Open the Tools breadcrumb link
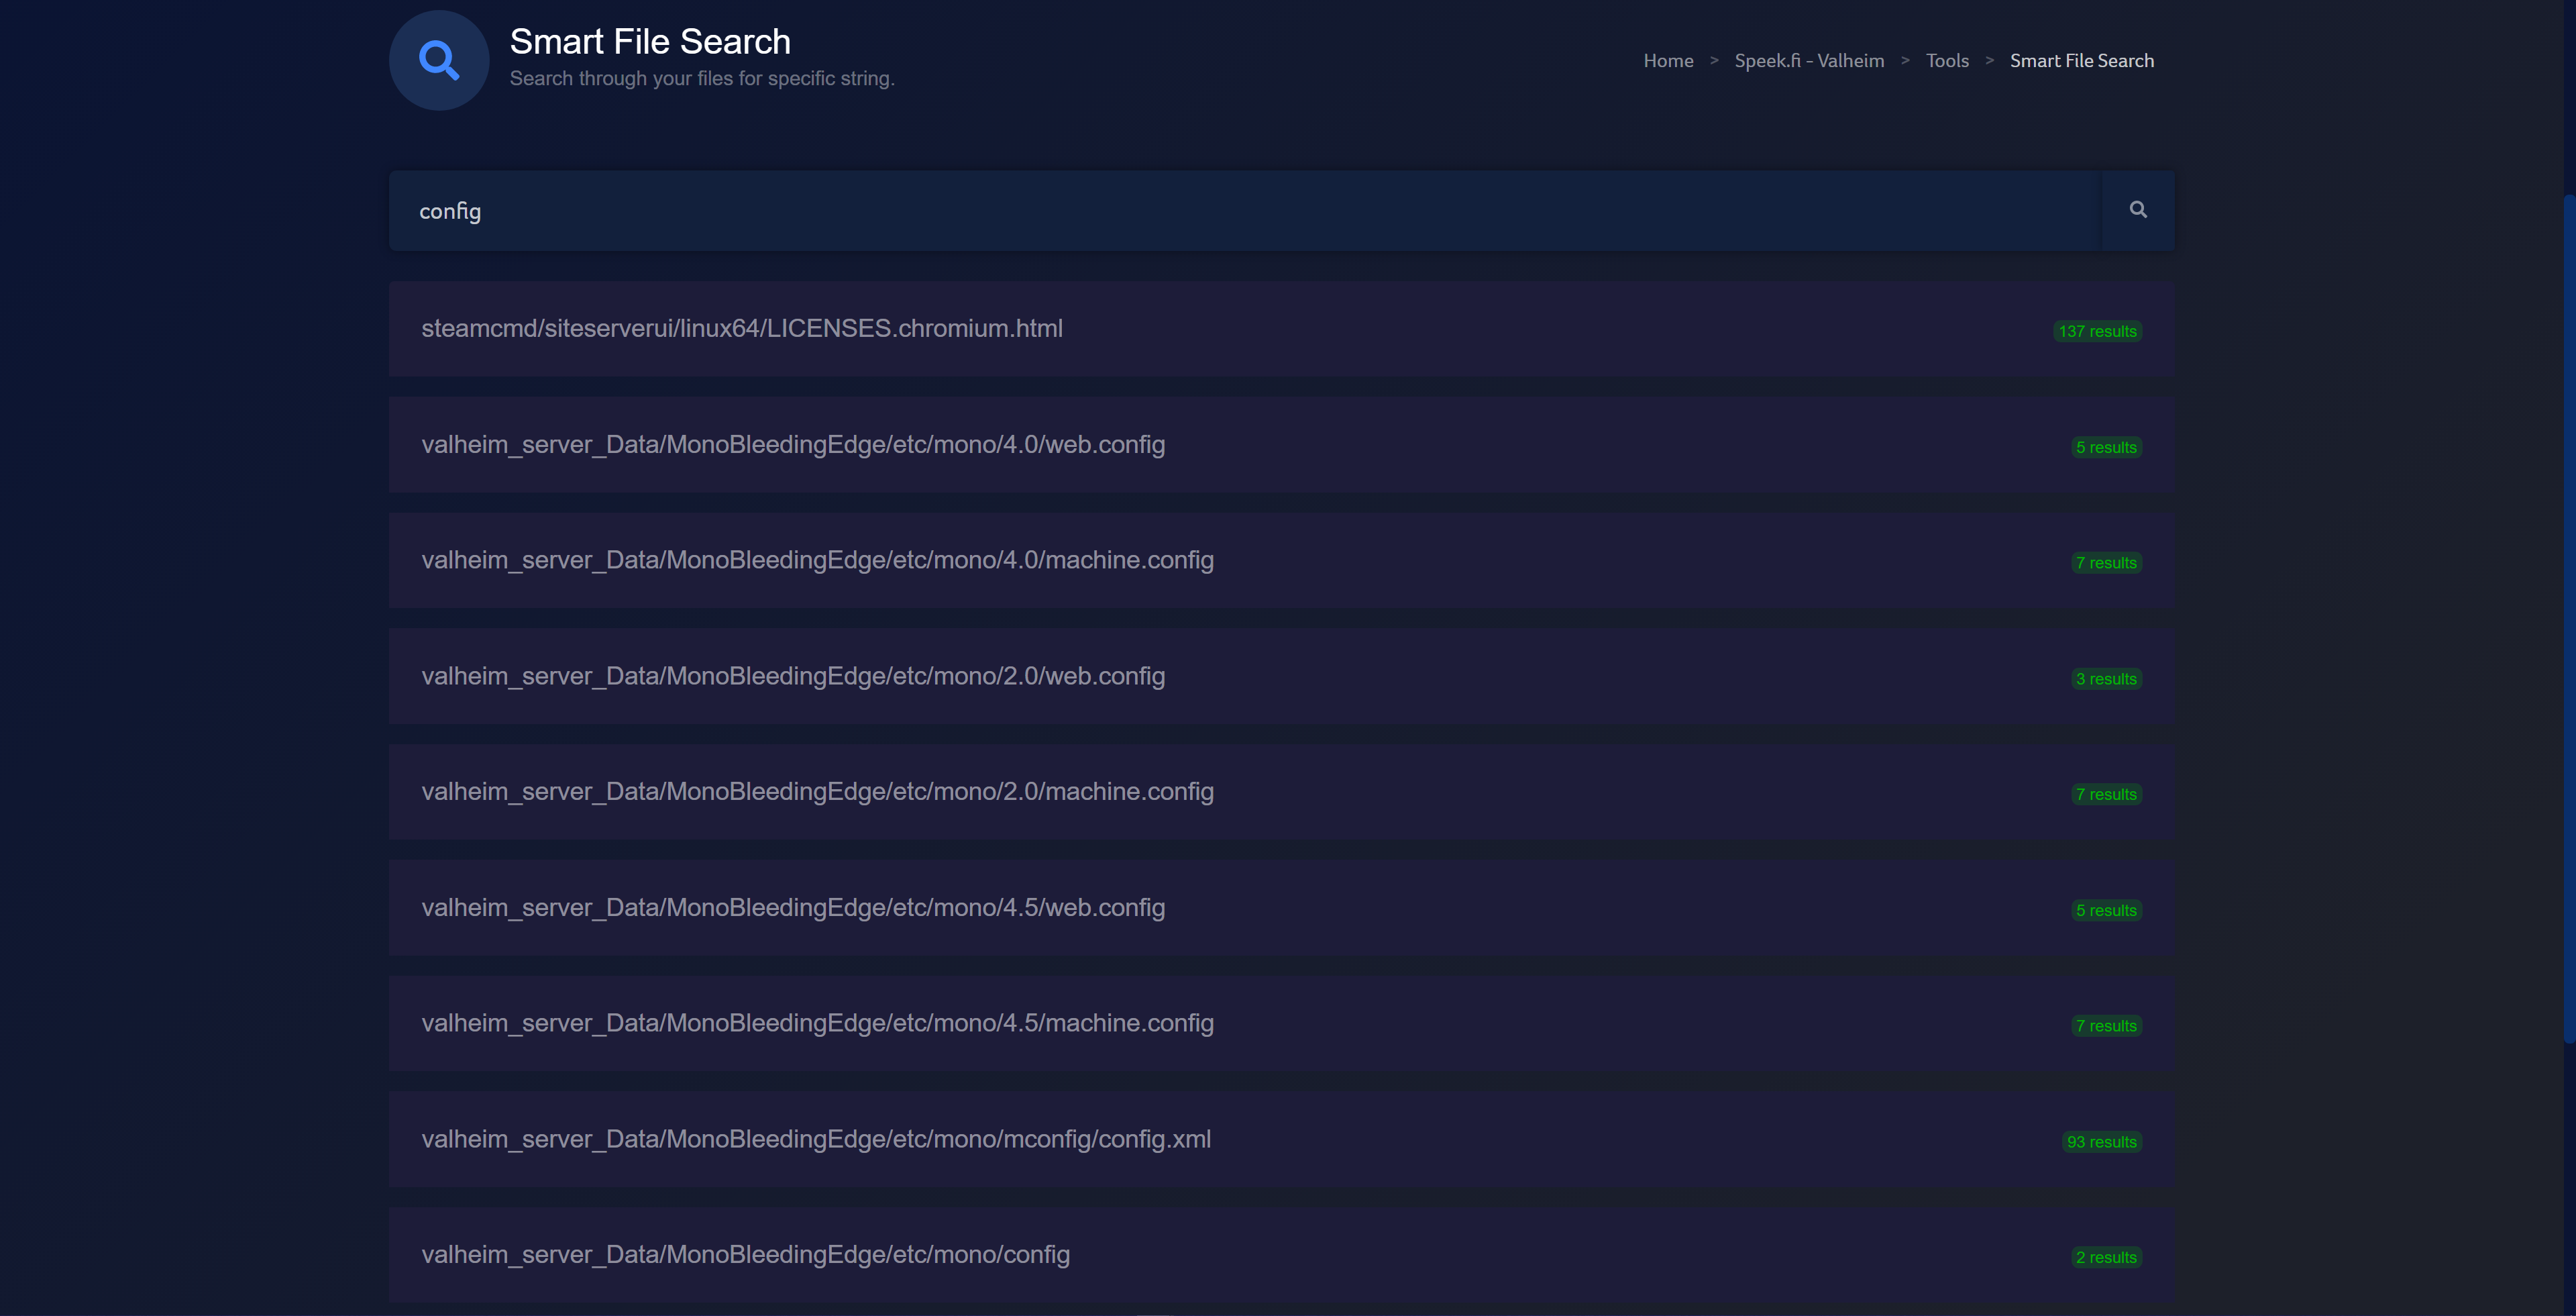The height and width of the screenshot is (1316, 2576). click(x=1947, y=61)
